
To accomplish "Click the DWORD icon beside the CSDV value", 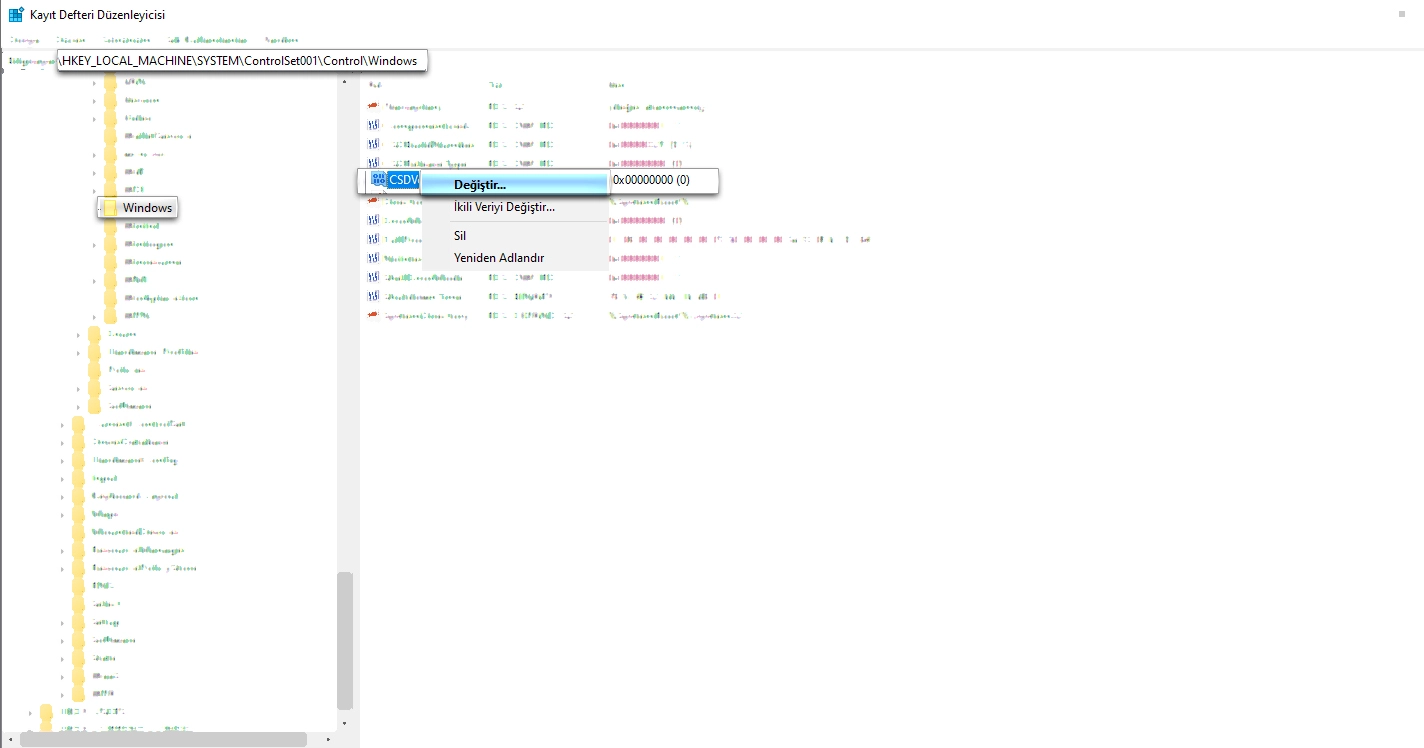I will coord(378,180).
